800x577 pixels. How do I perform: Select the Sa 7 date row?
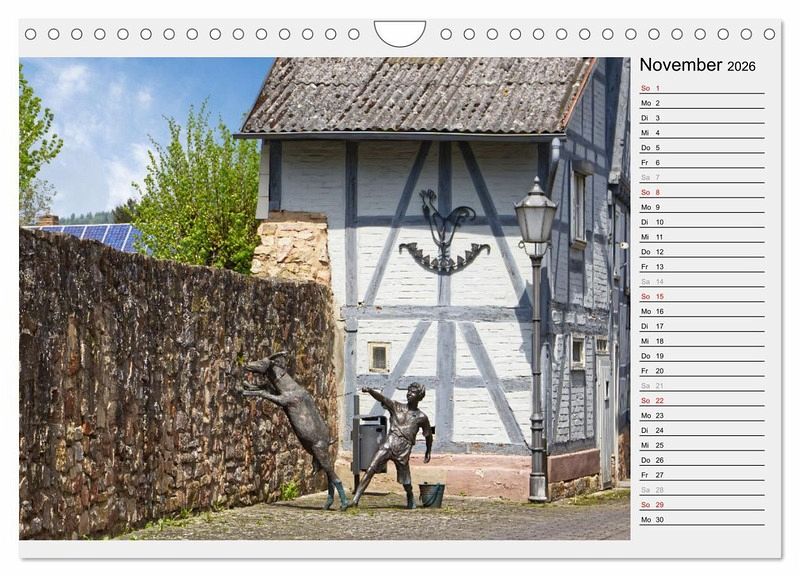pyautogui.click(x=701, y=177)
